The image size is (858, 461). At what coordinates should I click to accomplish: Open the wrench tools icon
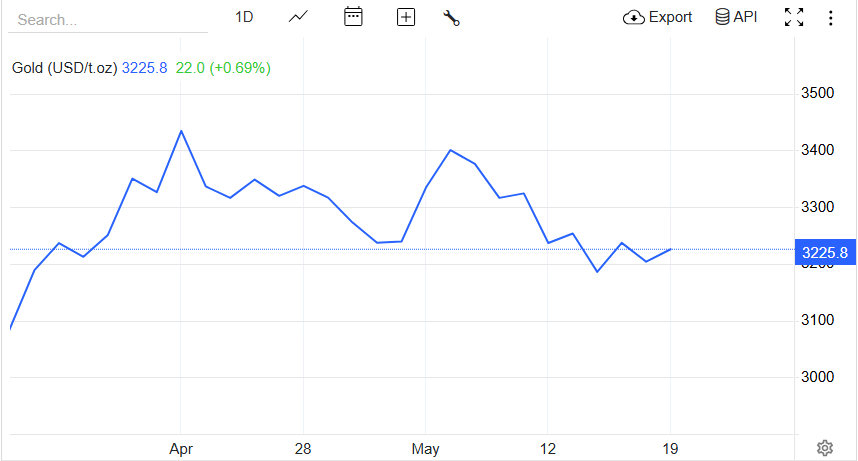coord(451,18)
